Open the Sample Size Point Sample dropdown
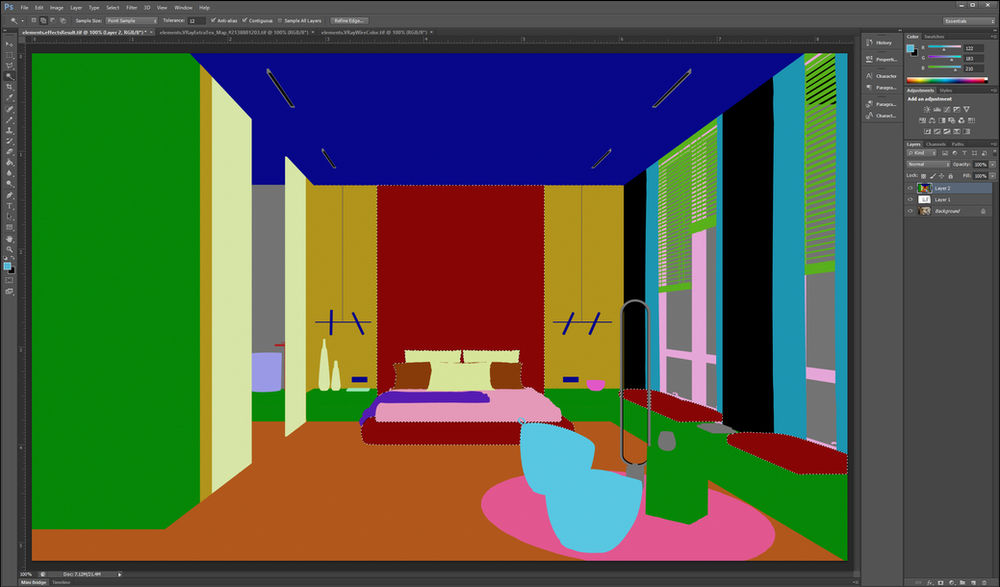This screenshot has height=587, width=1000. point(130,19)
